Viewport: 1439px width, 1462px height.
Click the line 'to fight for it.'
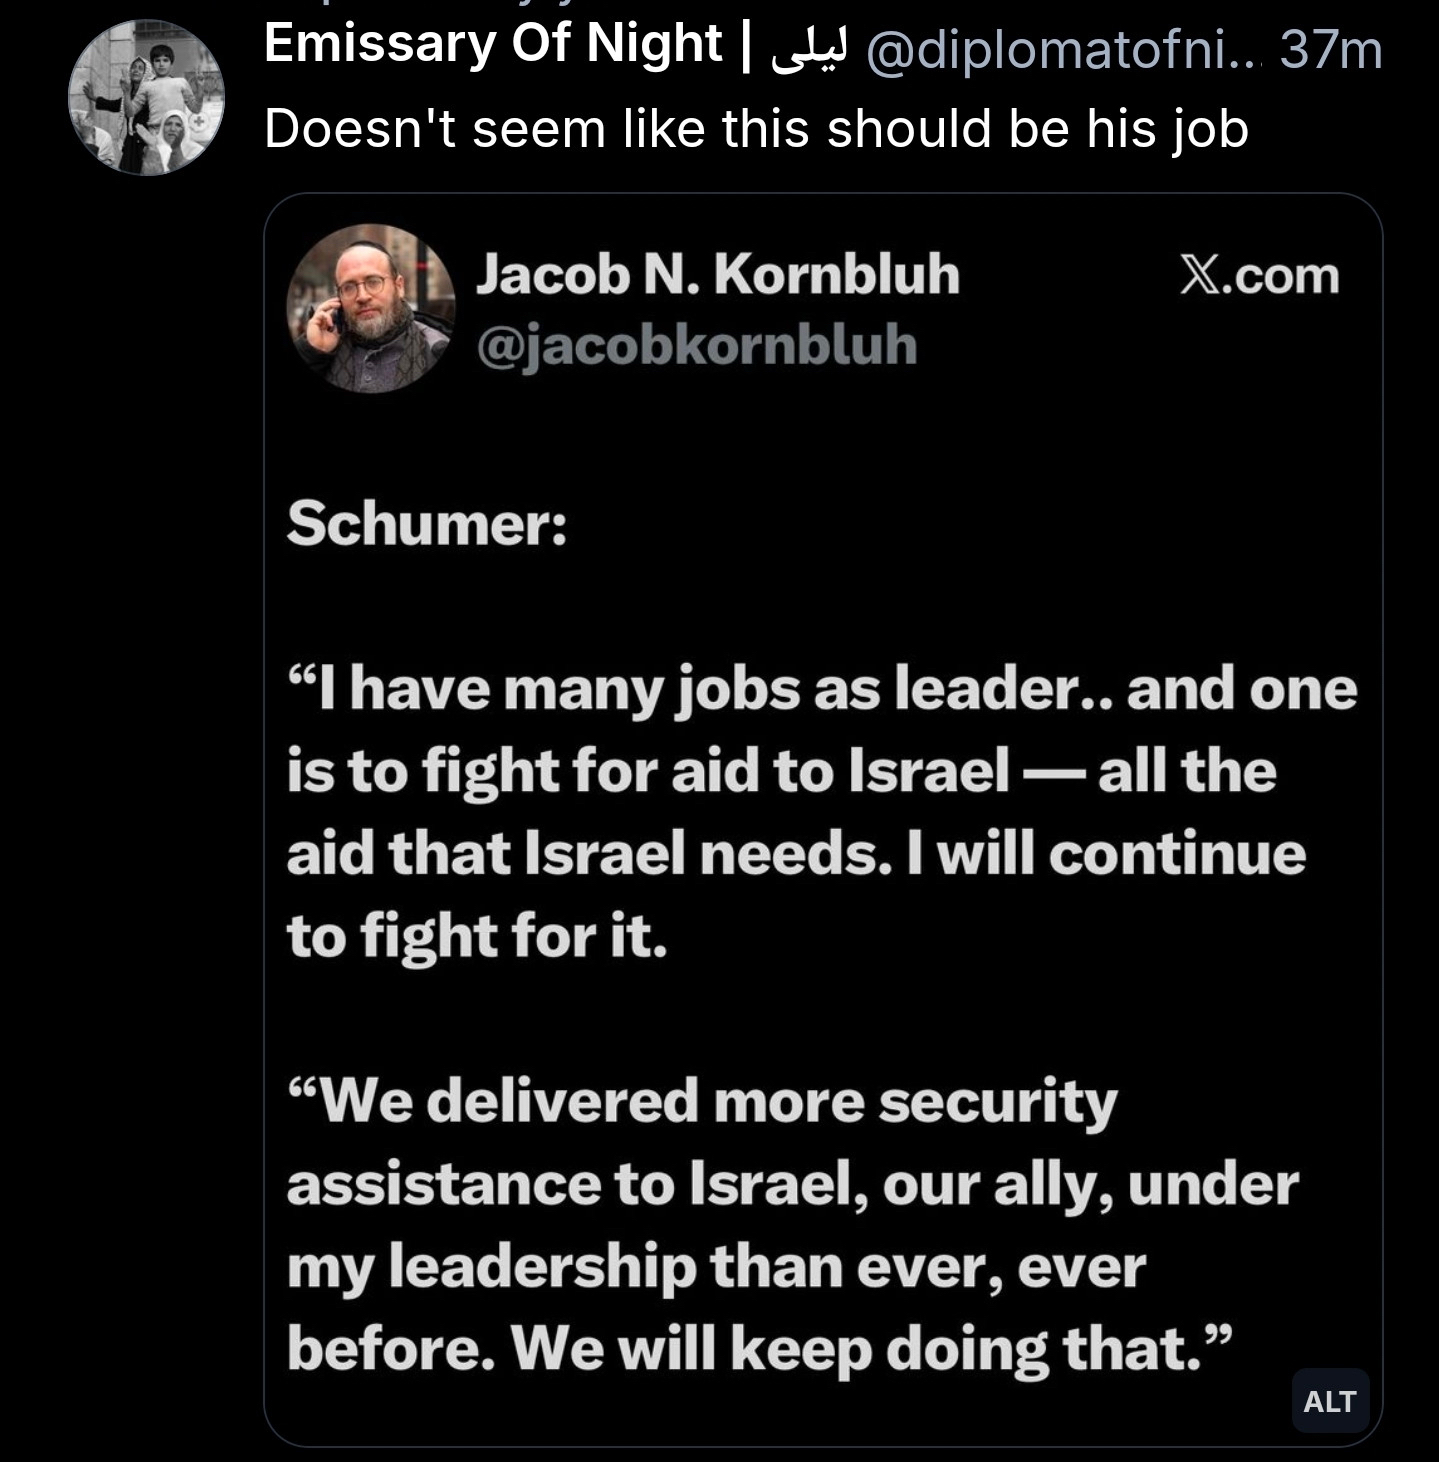click(477, 937)
